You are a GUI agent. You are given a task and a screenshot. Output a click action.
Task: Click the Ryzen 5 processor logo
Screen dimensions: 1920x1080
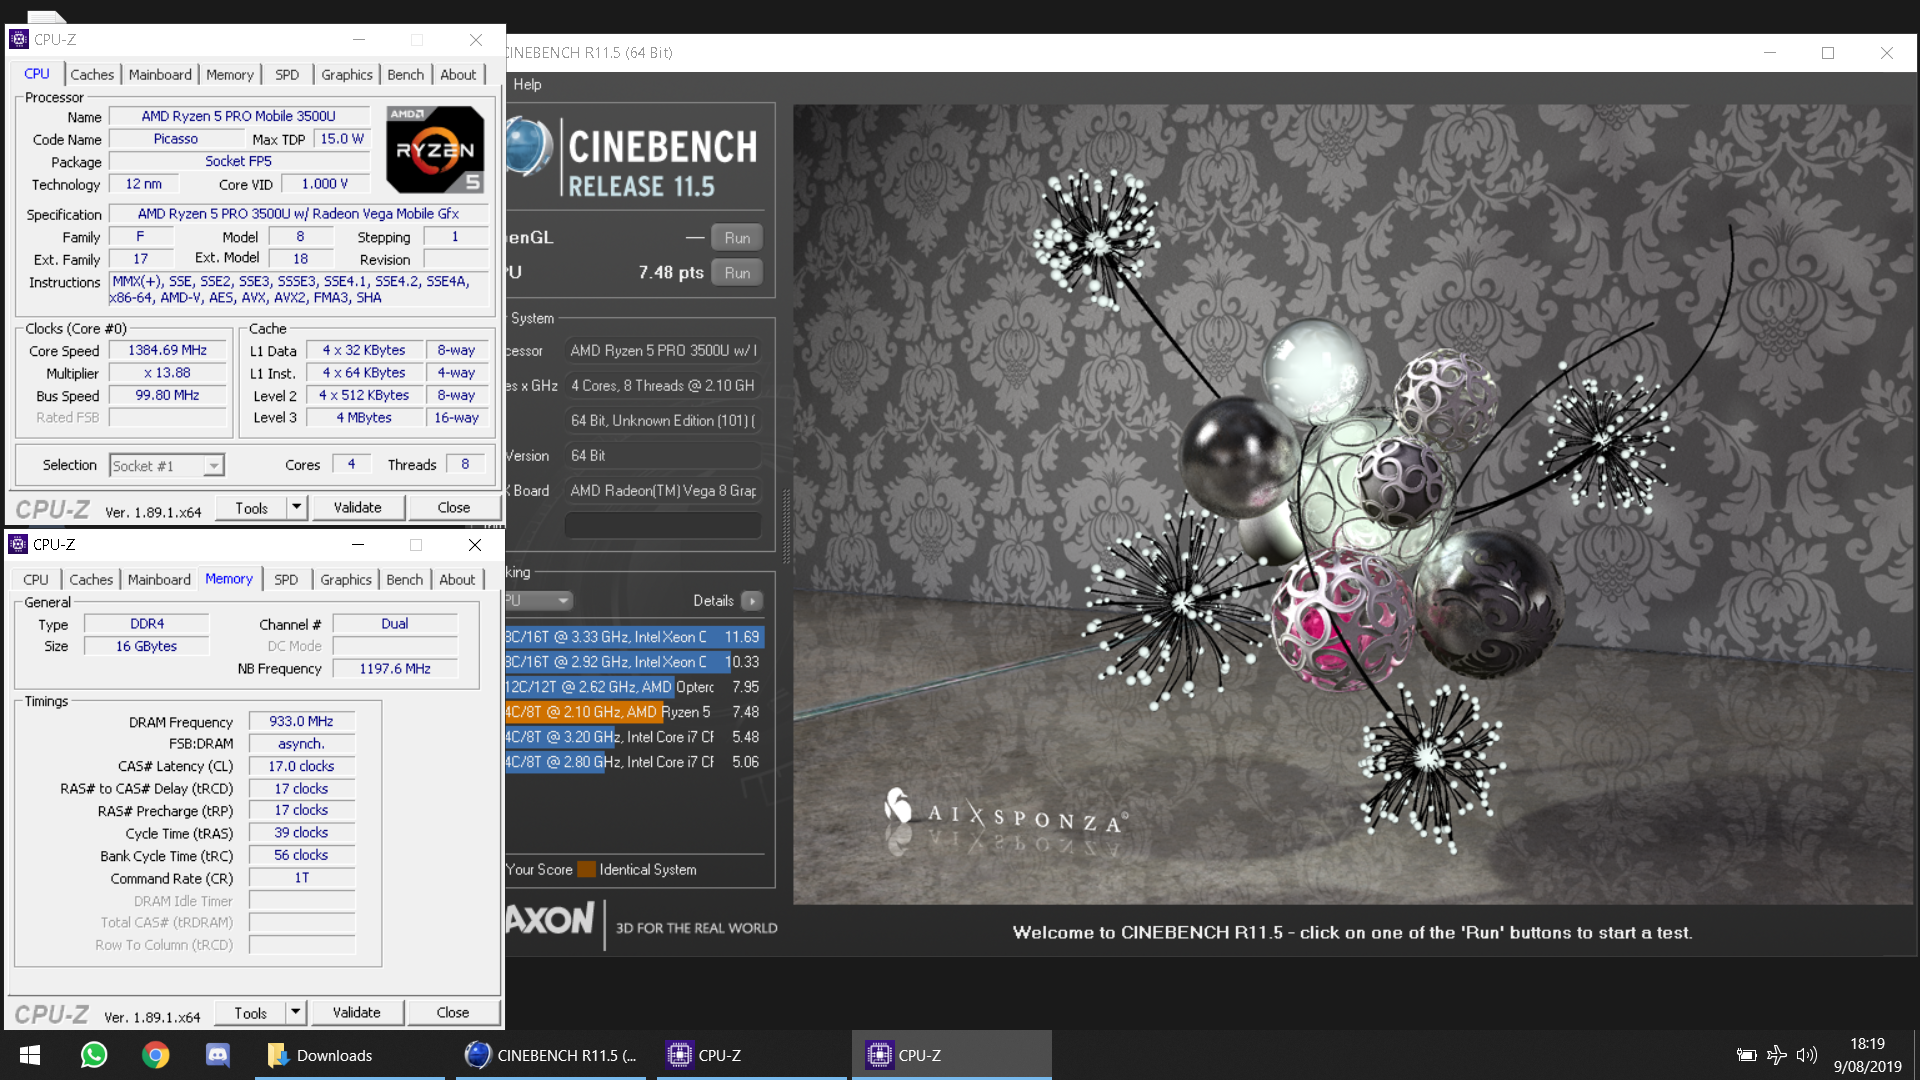coord(435,150)
